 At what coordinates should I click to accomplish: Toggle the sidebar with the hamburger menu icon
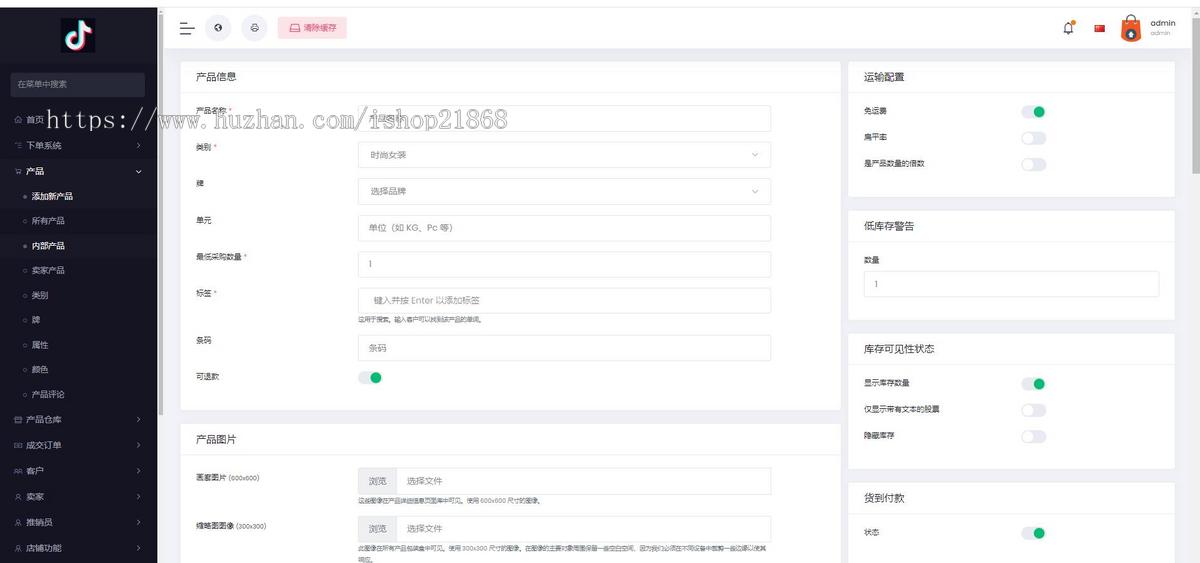(x=187, y=28)
